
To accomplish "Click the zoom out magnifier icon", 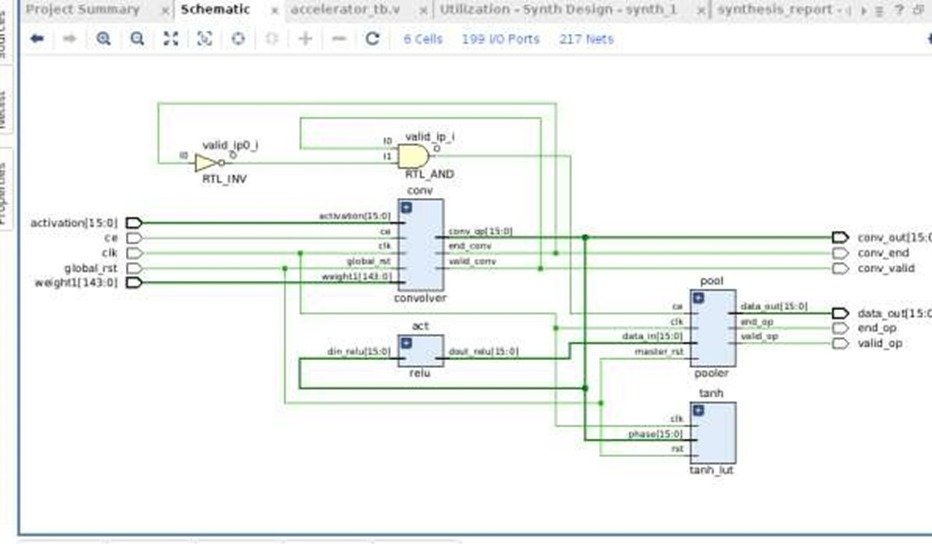I will 137,39.
